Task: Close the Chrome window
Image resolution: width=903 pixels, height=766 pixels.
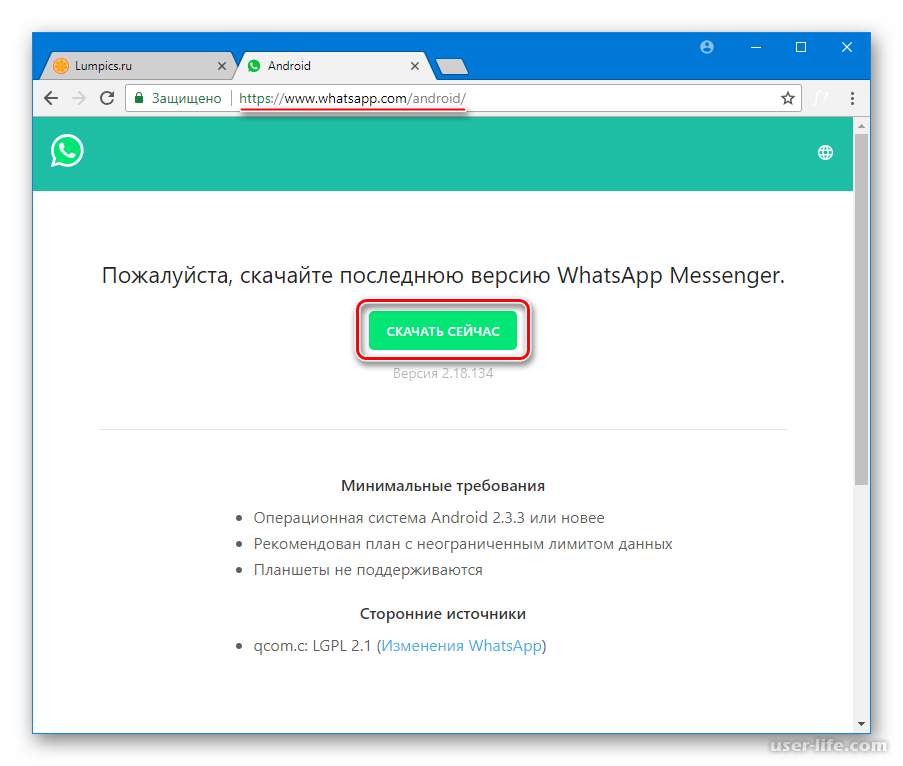Action: point(847,47)
